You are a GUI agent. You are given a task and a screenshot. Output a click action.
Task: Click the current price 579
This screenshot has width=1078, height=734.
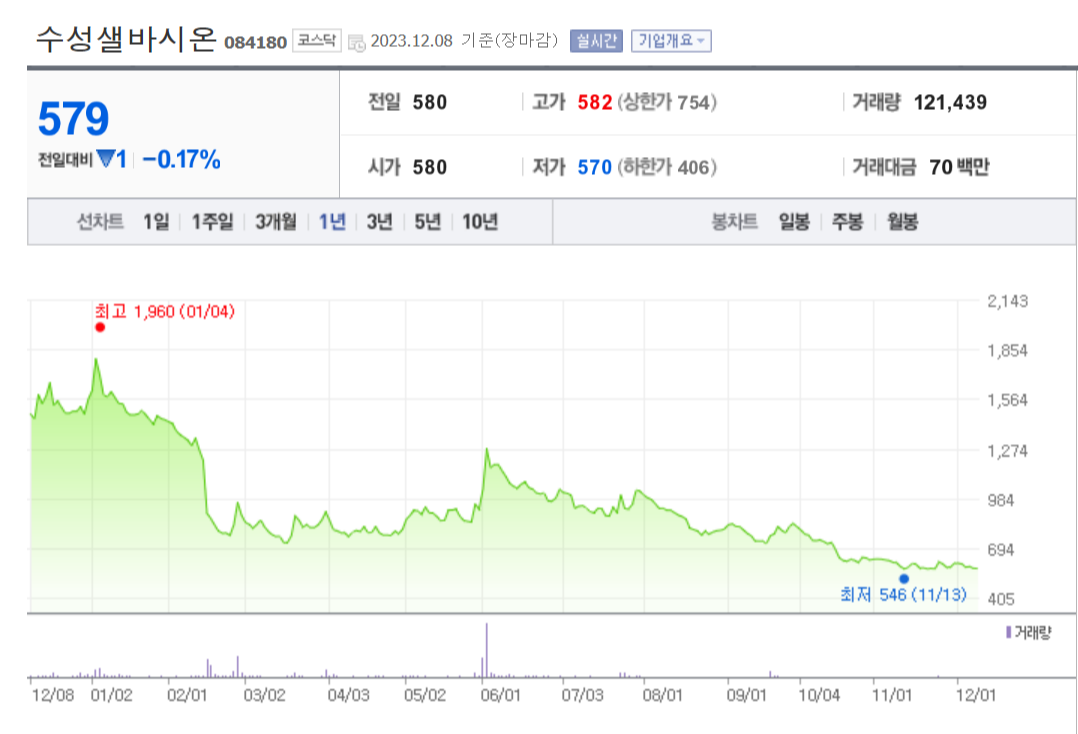point(74,119)
